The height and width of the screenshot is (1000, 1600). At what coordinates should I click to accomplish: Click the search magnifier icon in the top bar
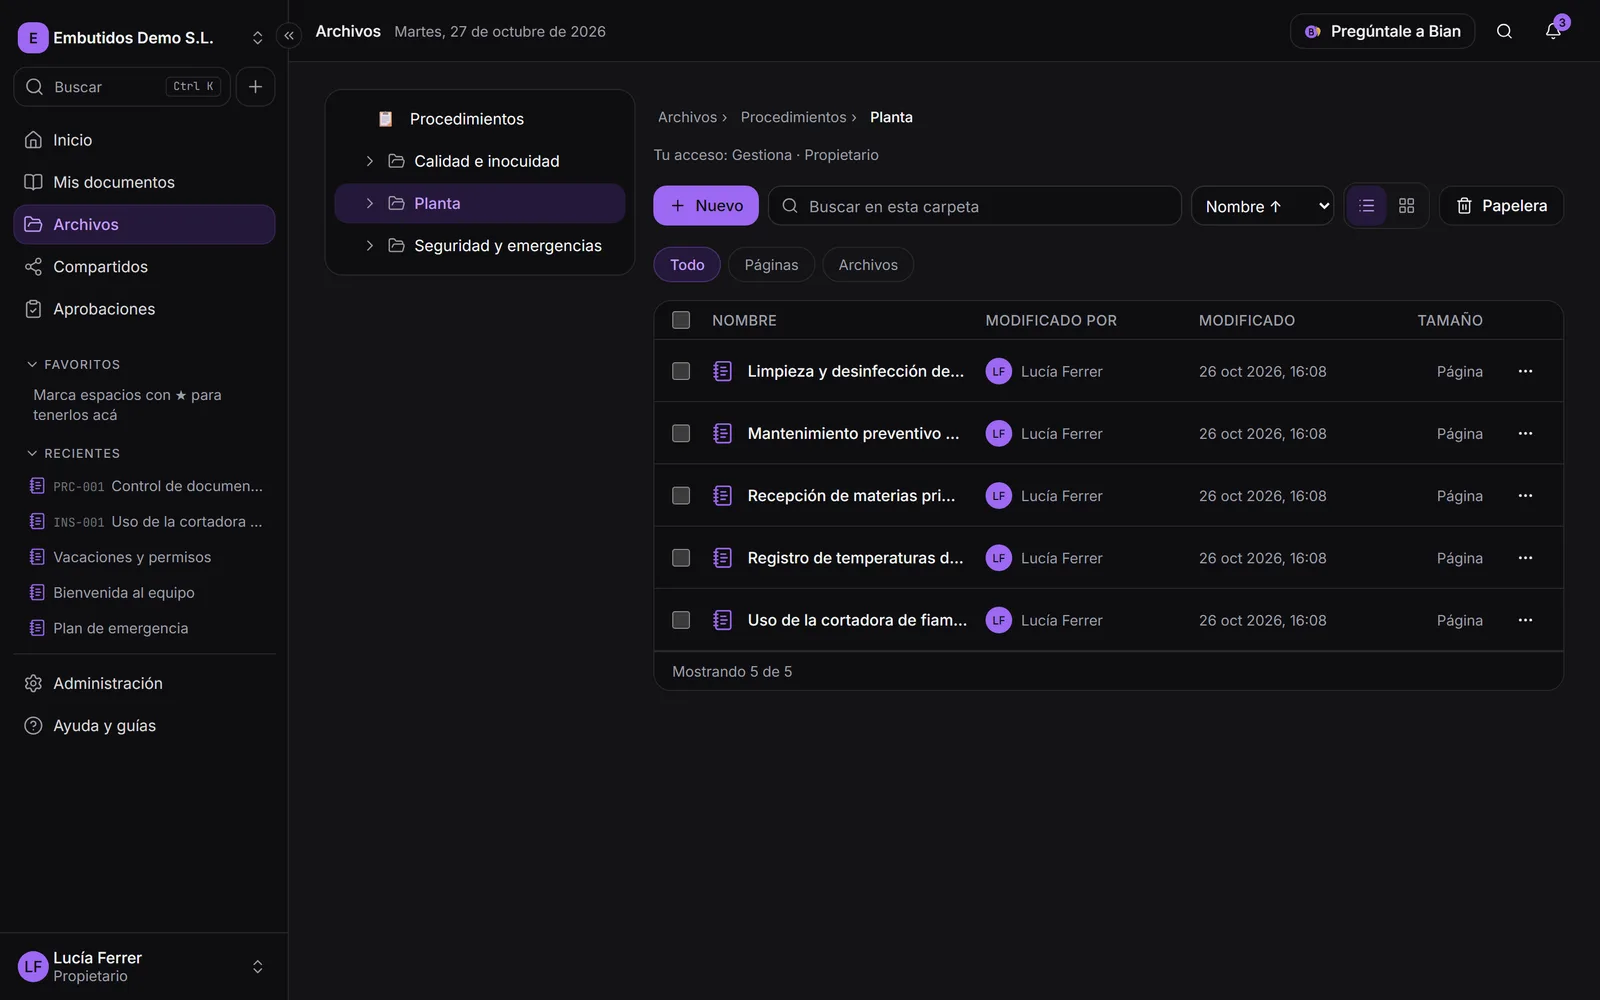click(x=1504, y=31)
